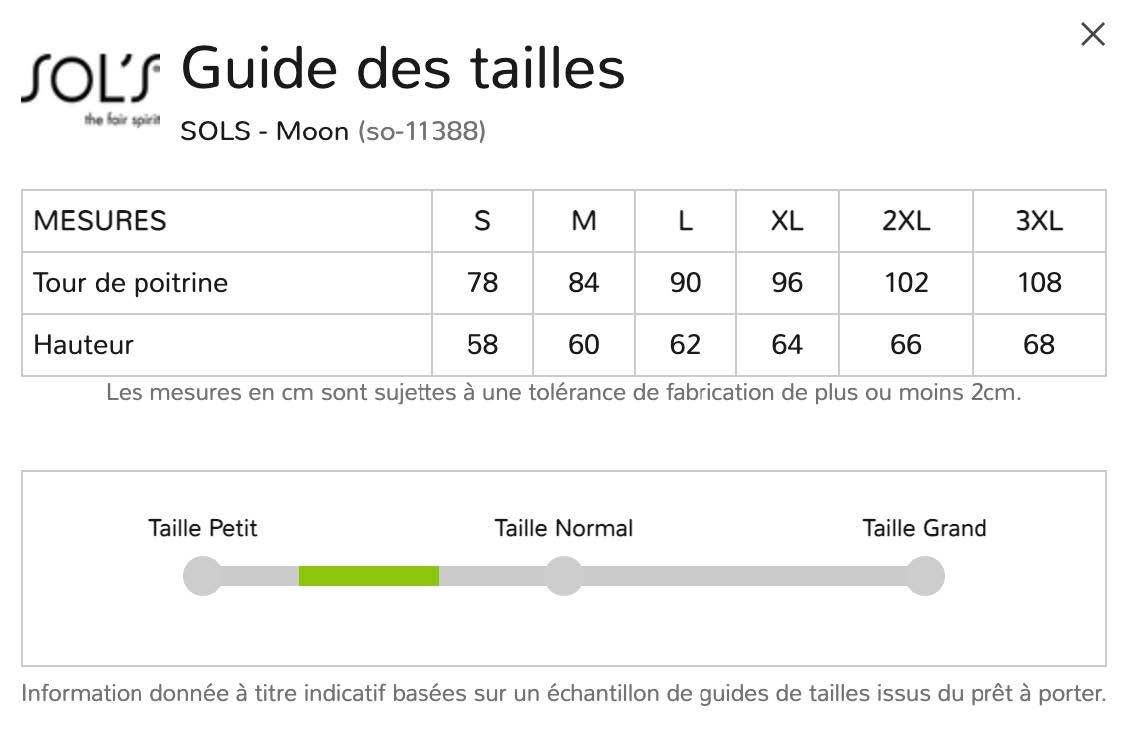Click the Taille Normal slider marker

tap(564, 576)
